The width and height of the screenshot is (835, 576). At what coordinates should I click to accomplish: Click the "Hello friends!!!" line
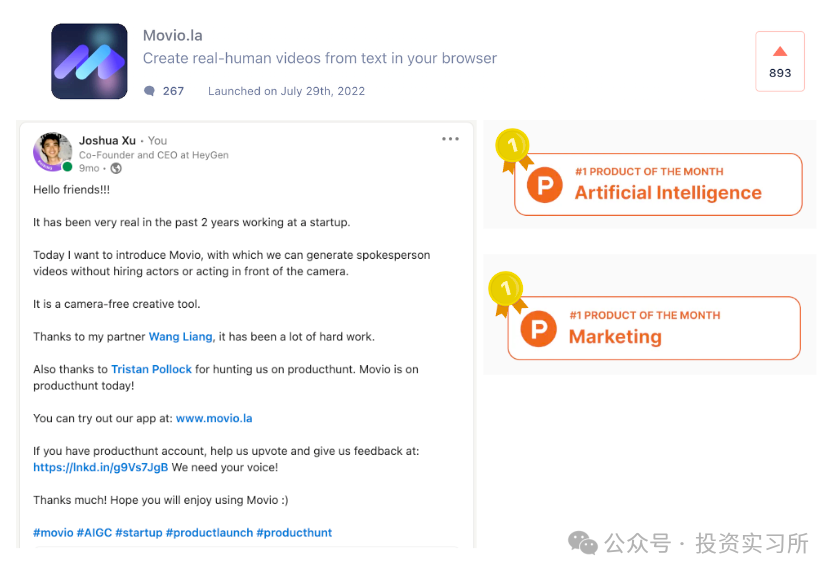coord(71,190)
